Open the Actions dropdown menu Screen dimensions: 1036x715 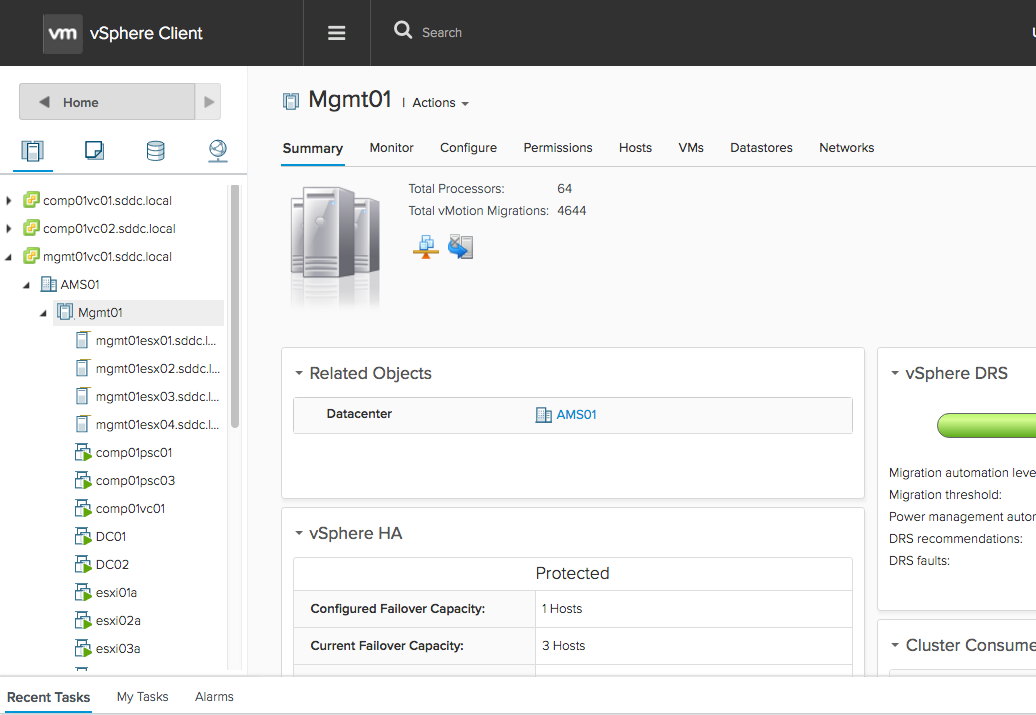click(x=440, y=103)
